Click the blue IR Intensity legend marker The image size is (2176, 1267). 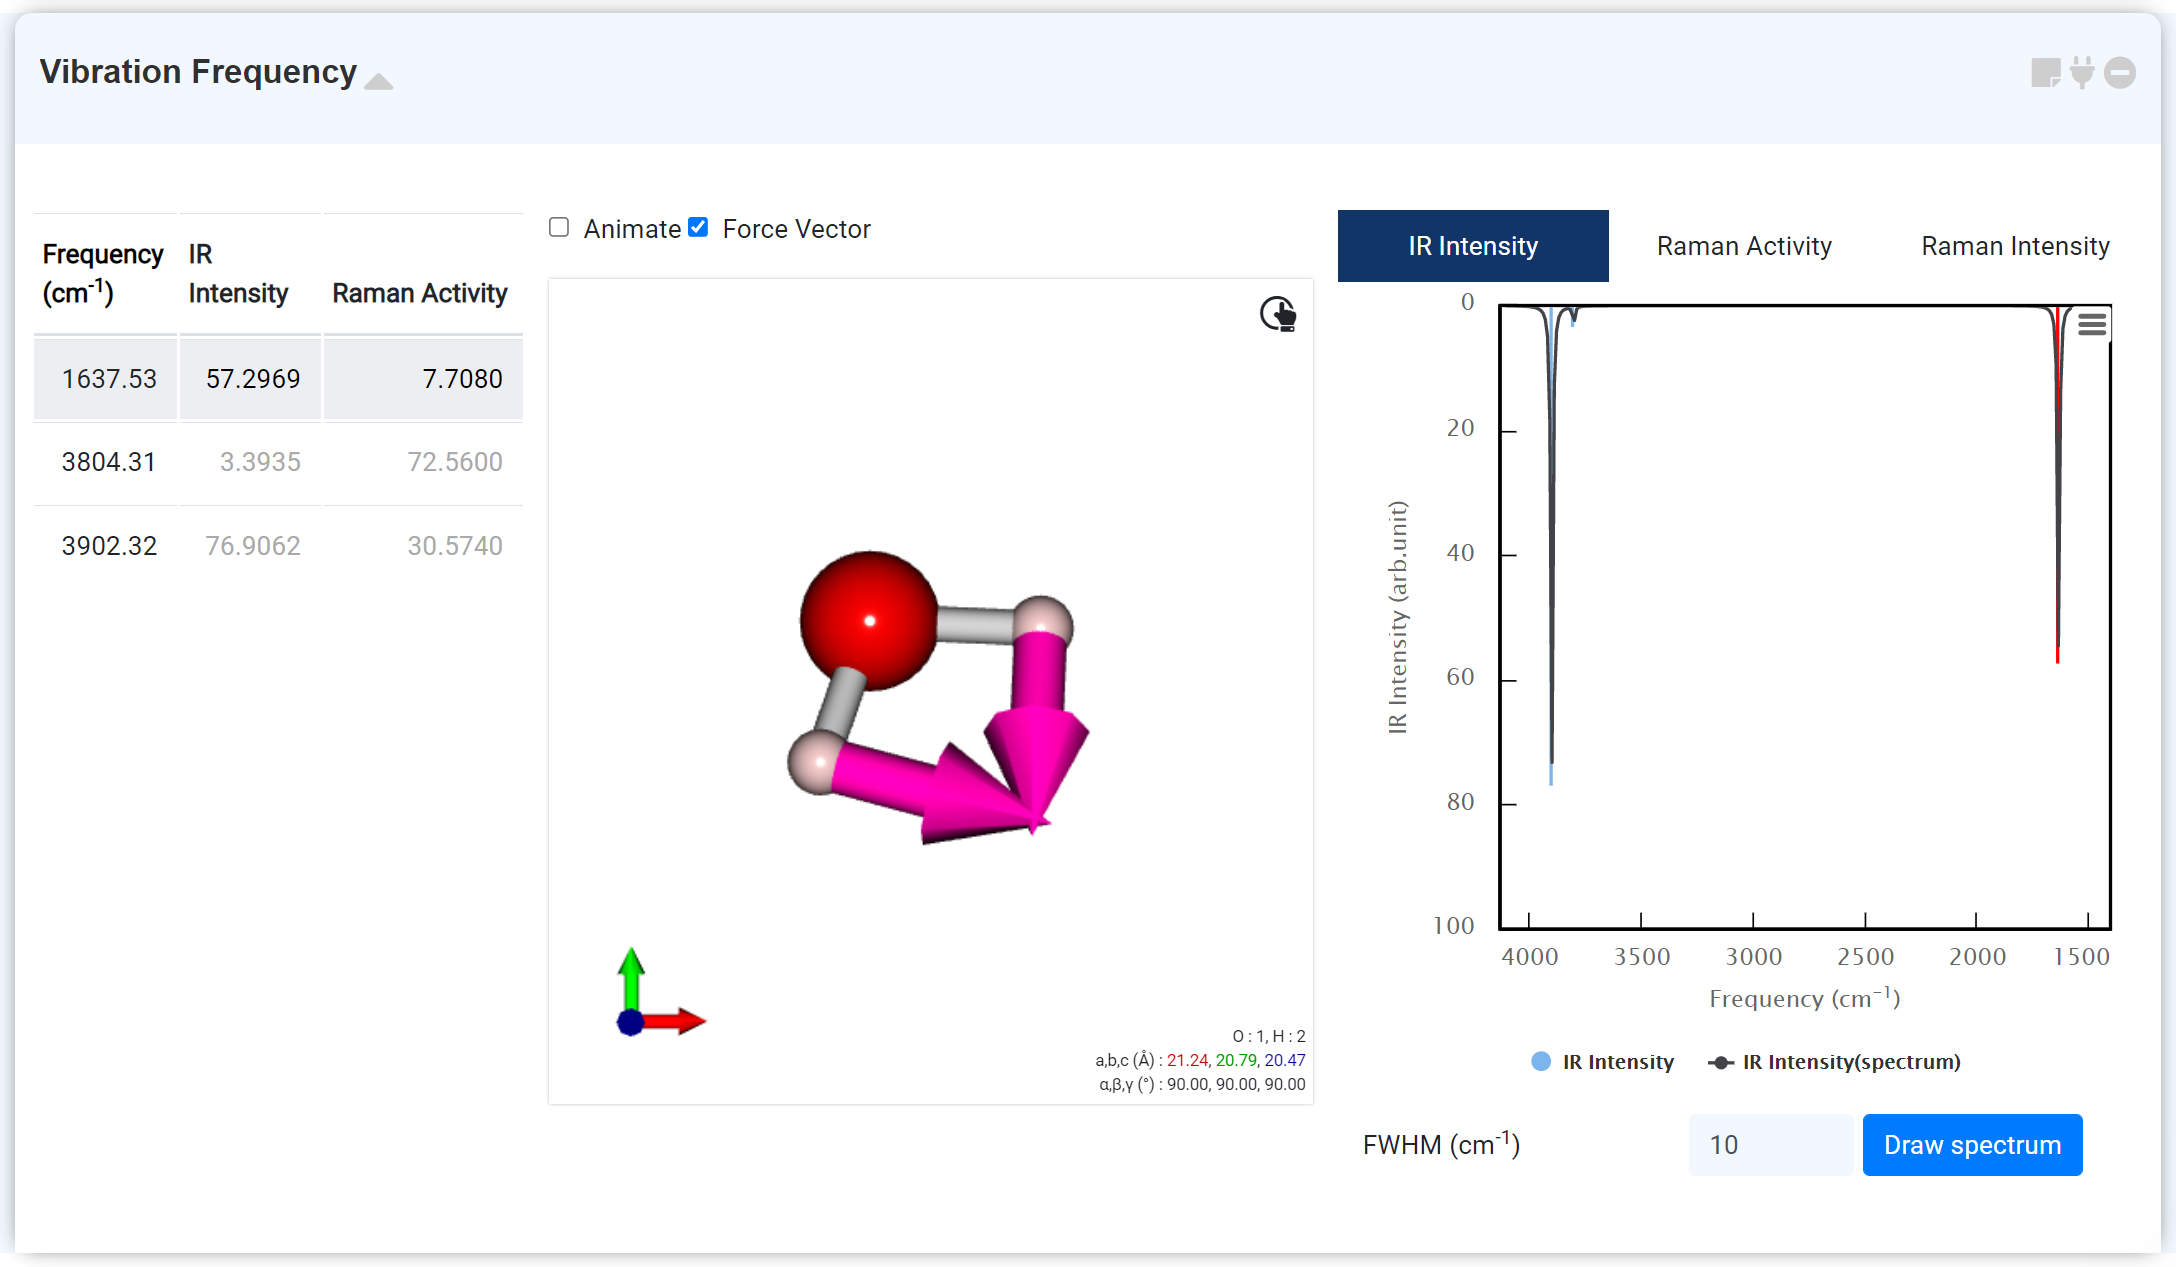pos(1541,1062)
